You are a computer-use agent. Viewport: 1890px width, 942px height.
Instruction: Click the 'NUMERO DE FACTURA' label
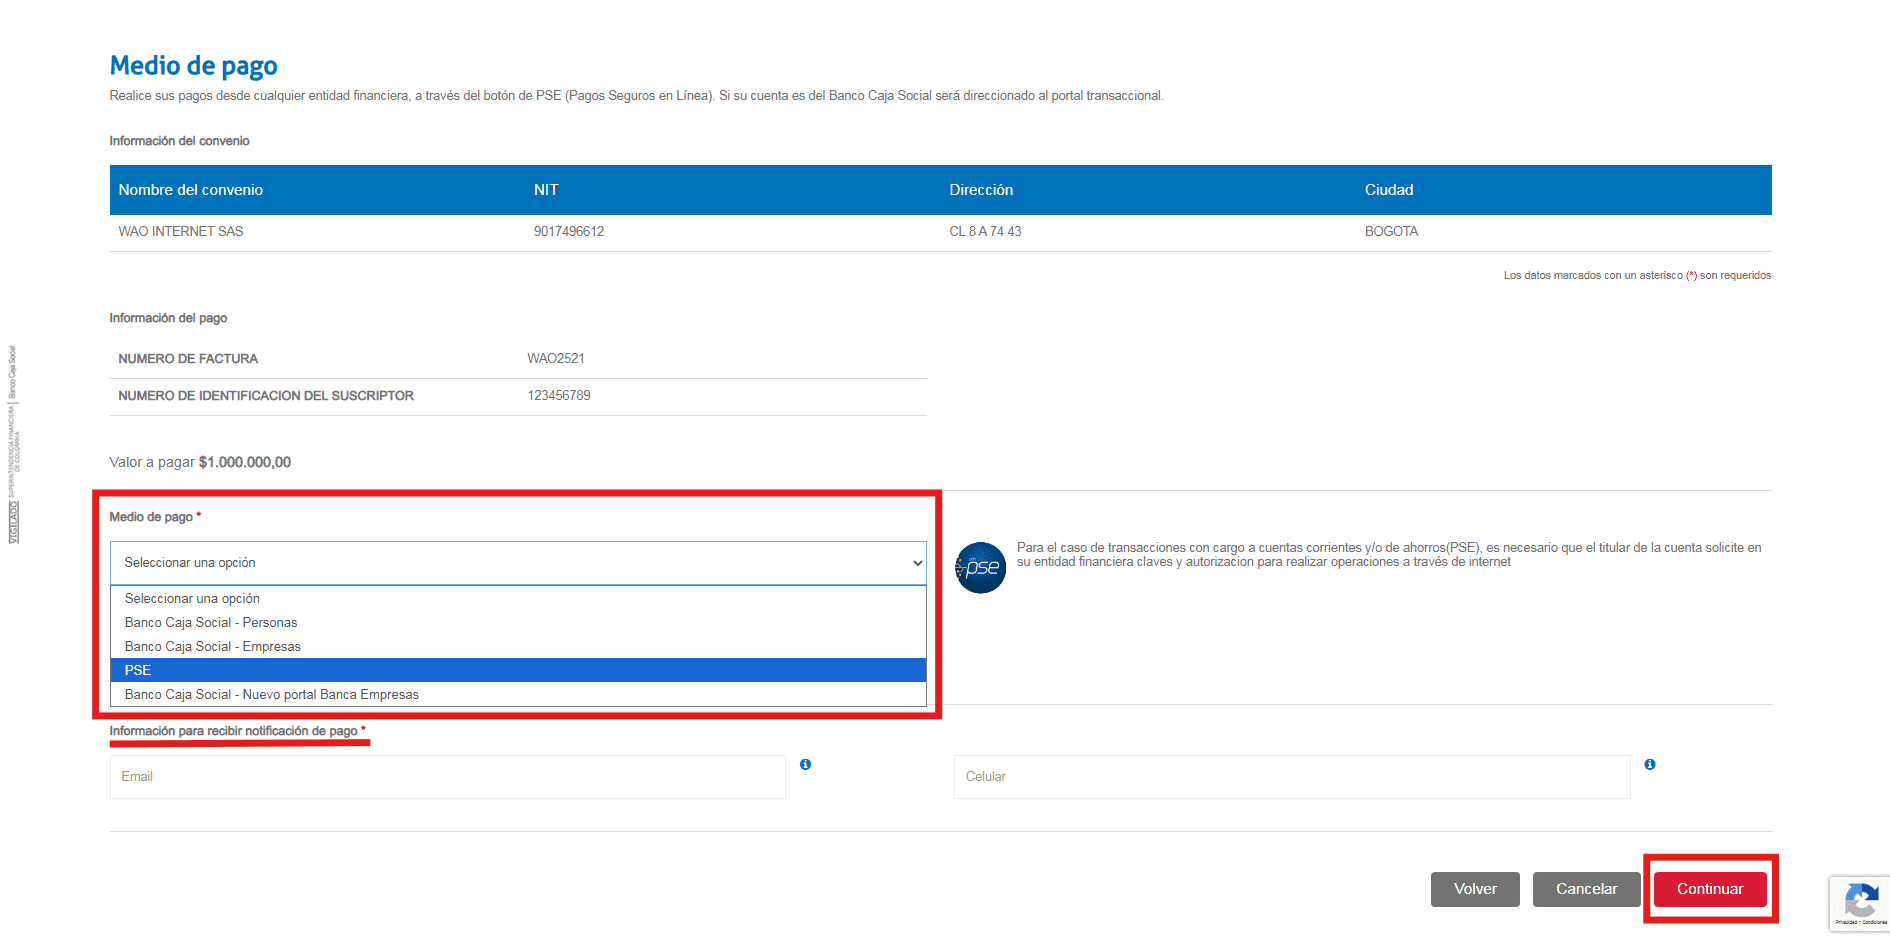coord(188,358)
